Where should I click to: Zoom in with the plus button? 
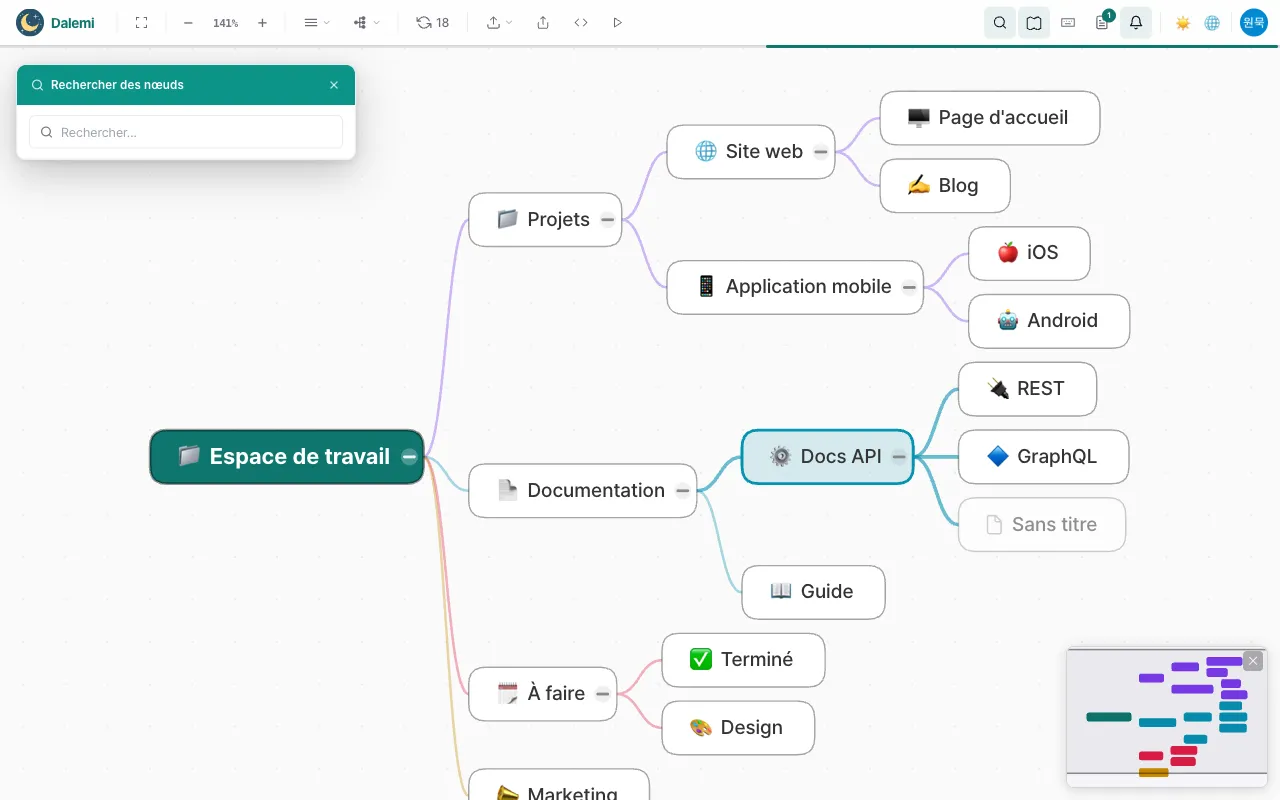click(x=262, y=22)
